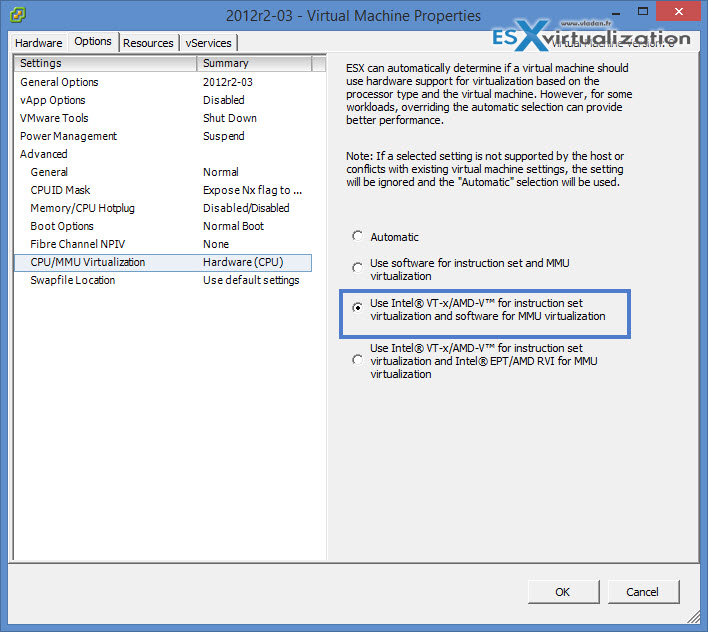Switch to the Options tab
Screen dimensions: 708x632
pos(93,42)
